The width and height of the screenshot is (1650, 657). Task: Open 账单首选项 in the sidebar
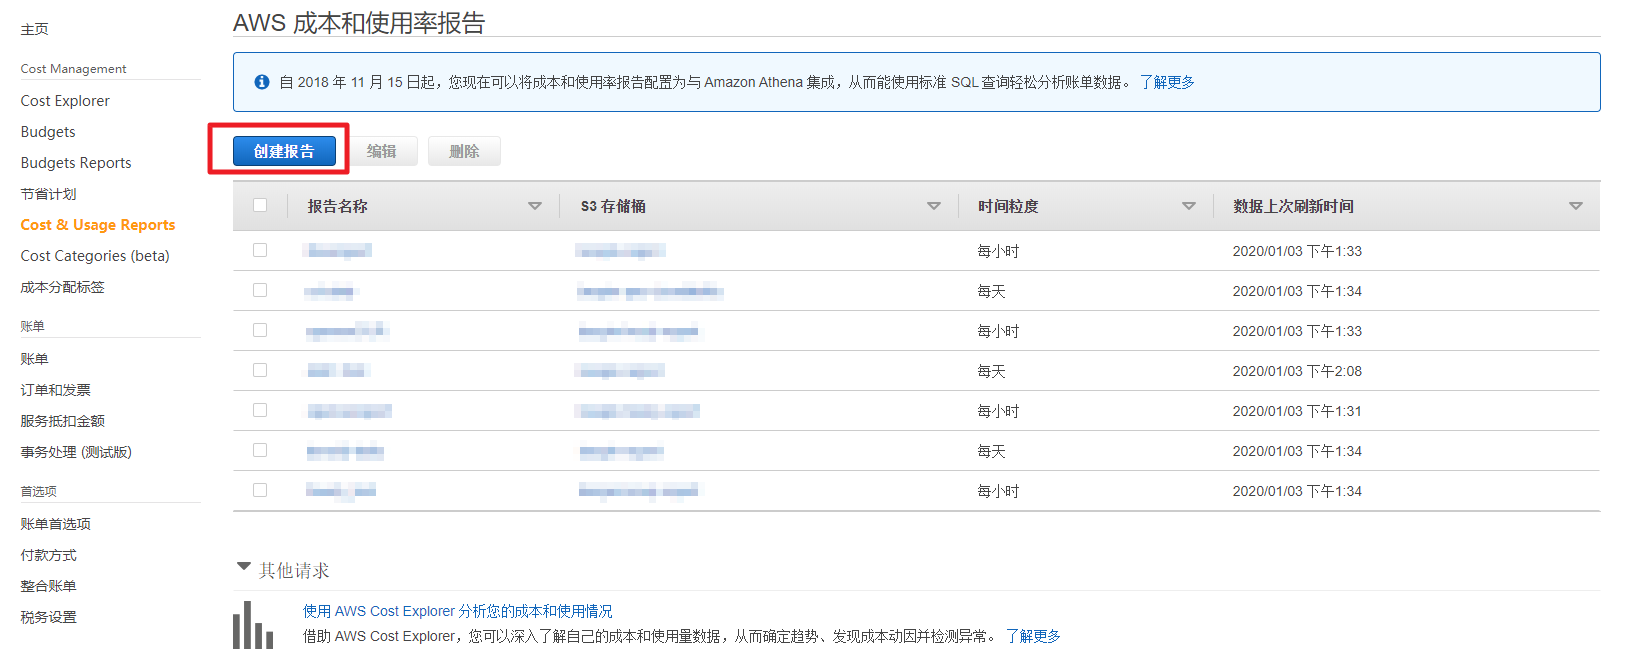coord(56,524)
